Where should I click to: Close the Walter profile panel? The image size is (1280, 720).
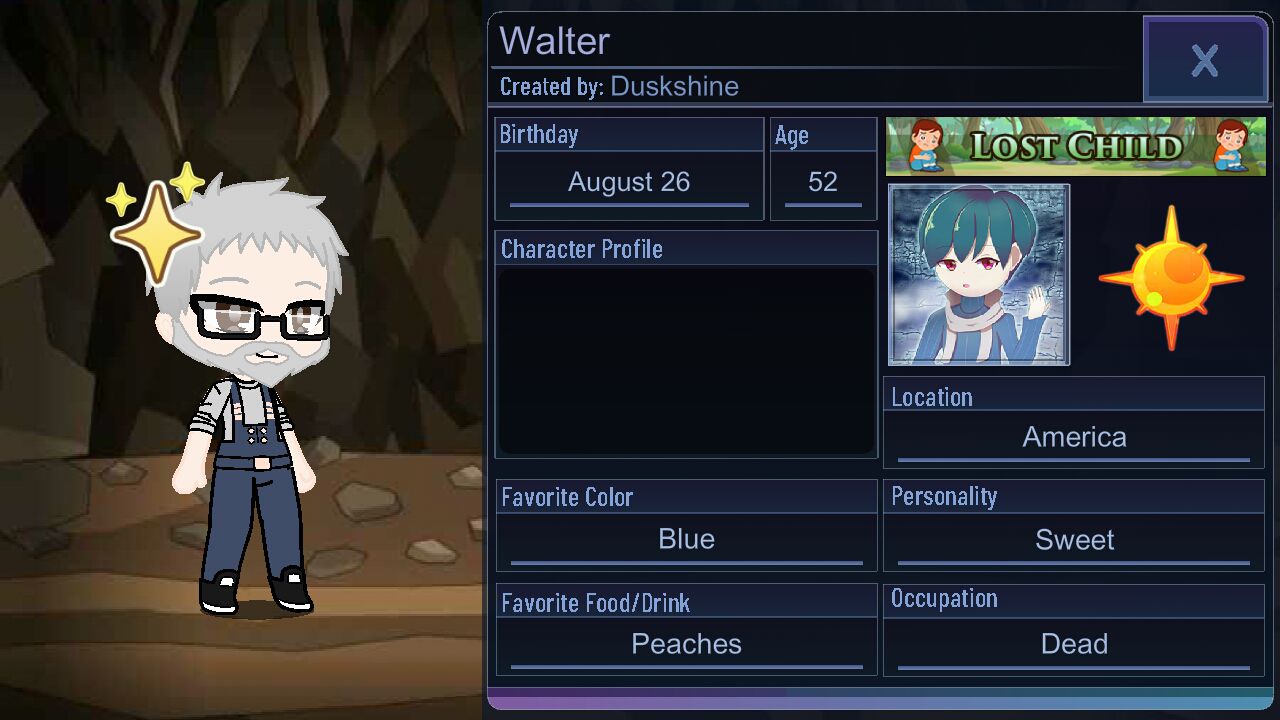click(1205, 60)
